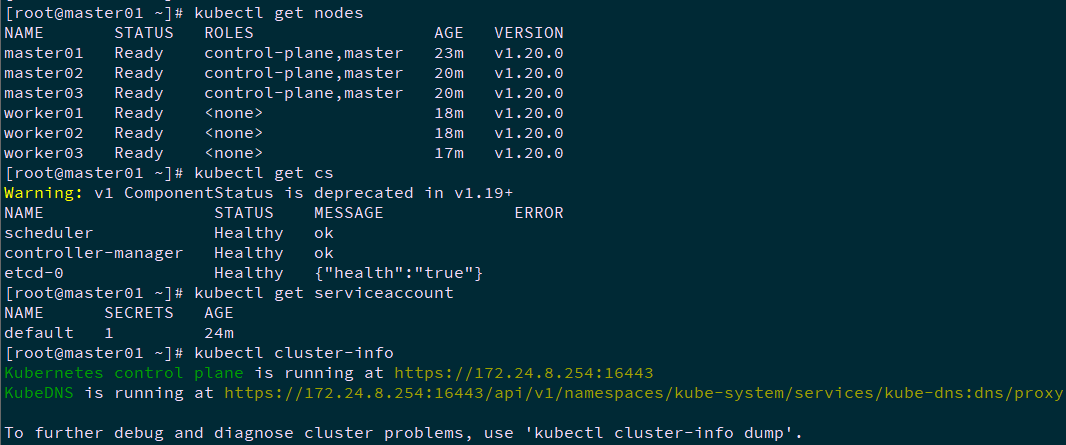Click the SECRETS column header
The width and height of the screenshot is (1066, 445).
(139, 313)
